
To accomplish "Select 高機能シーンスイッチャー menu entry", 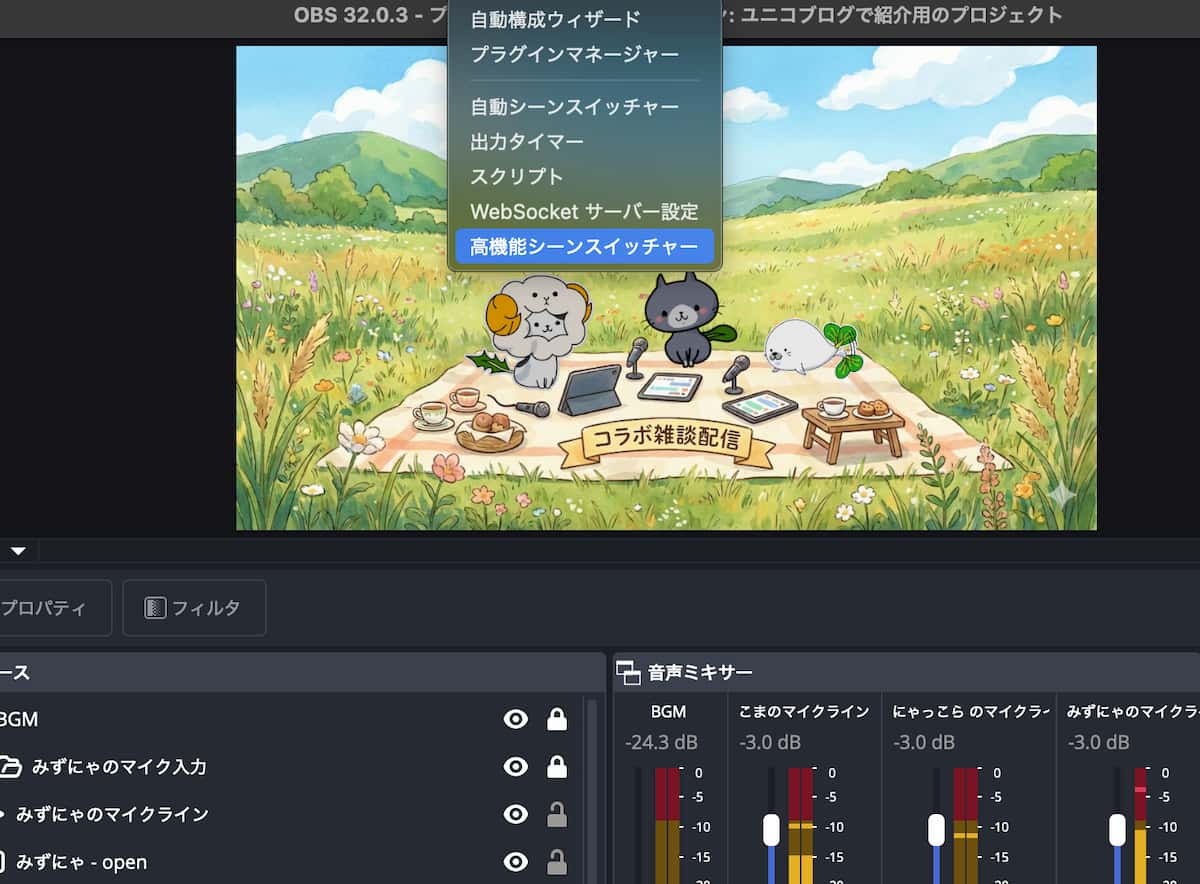I will (x=584, y=247).
